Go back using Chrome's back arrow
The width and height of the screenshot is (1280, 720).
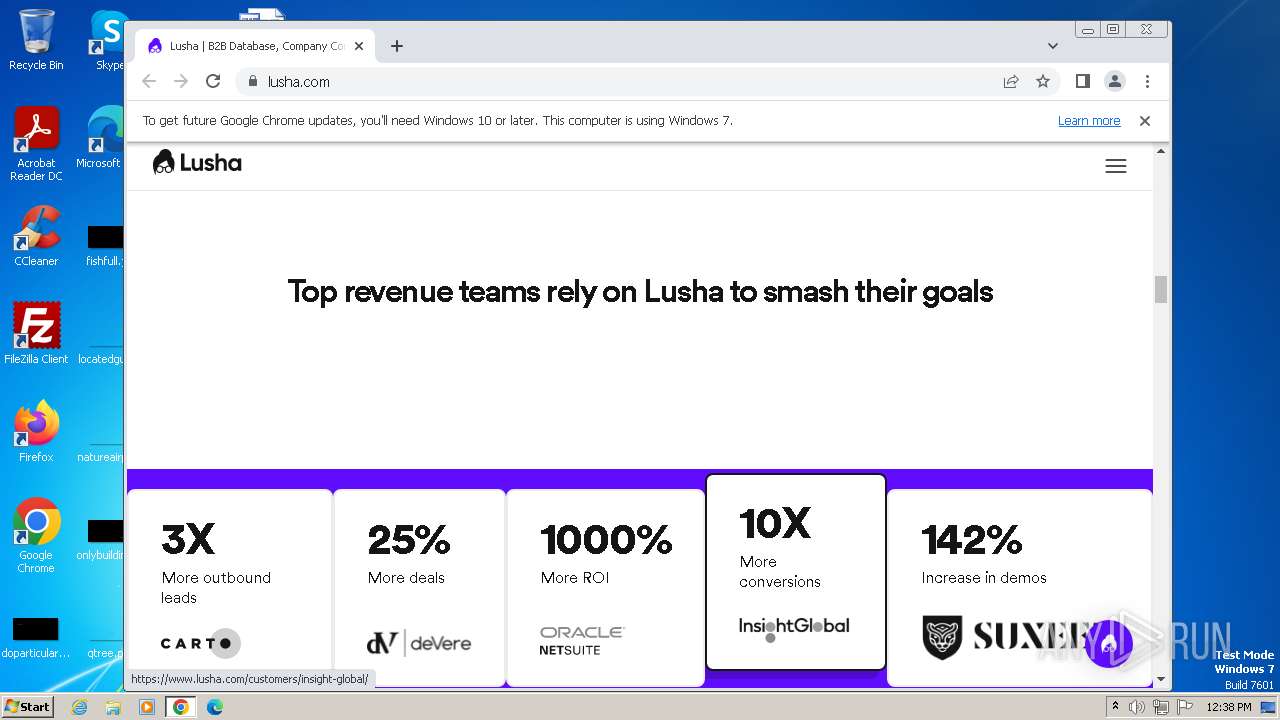pyautogui.click(x=149, y=81)
